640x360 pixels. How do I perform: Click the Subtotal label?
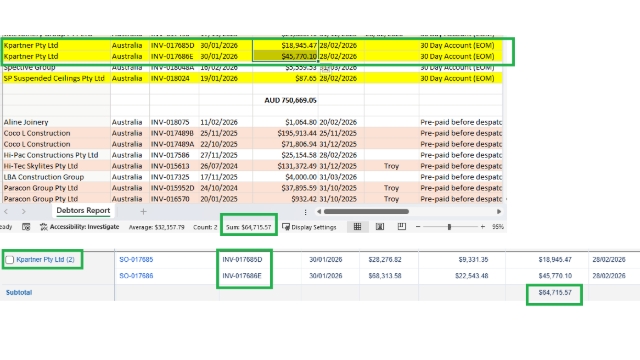click(x=19, y=293)
